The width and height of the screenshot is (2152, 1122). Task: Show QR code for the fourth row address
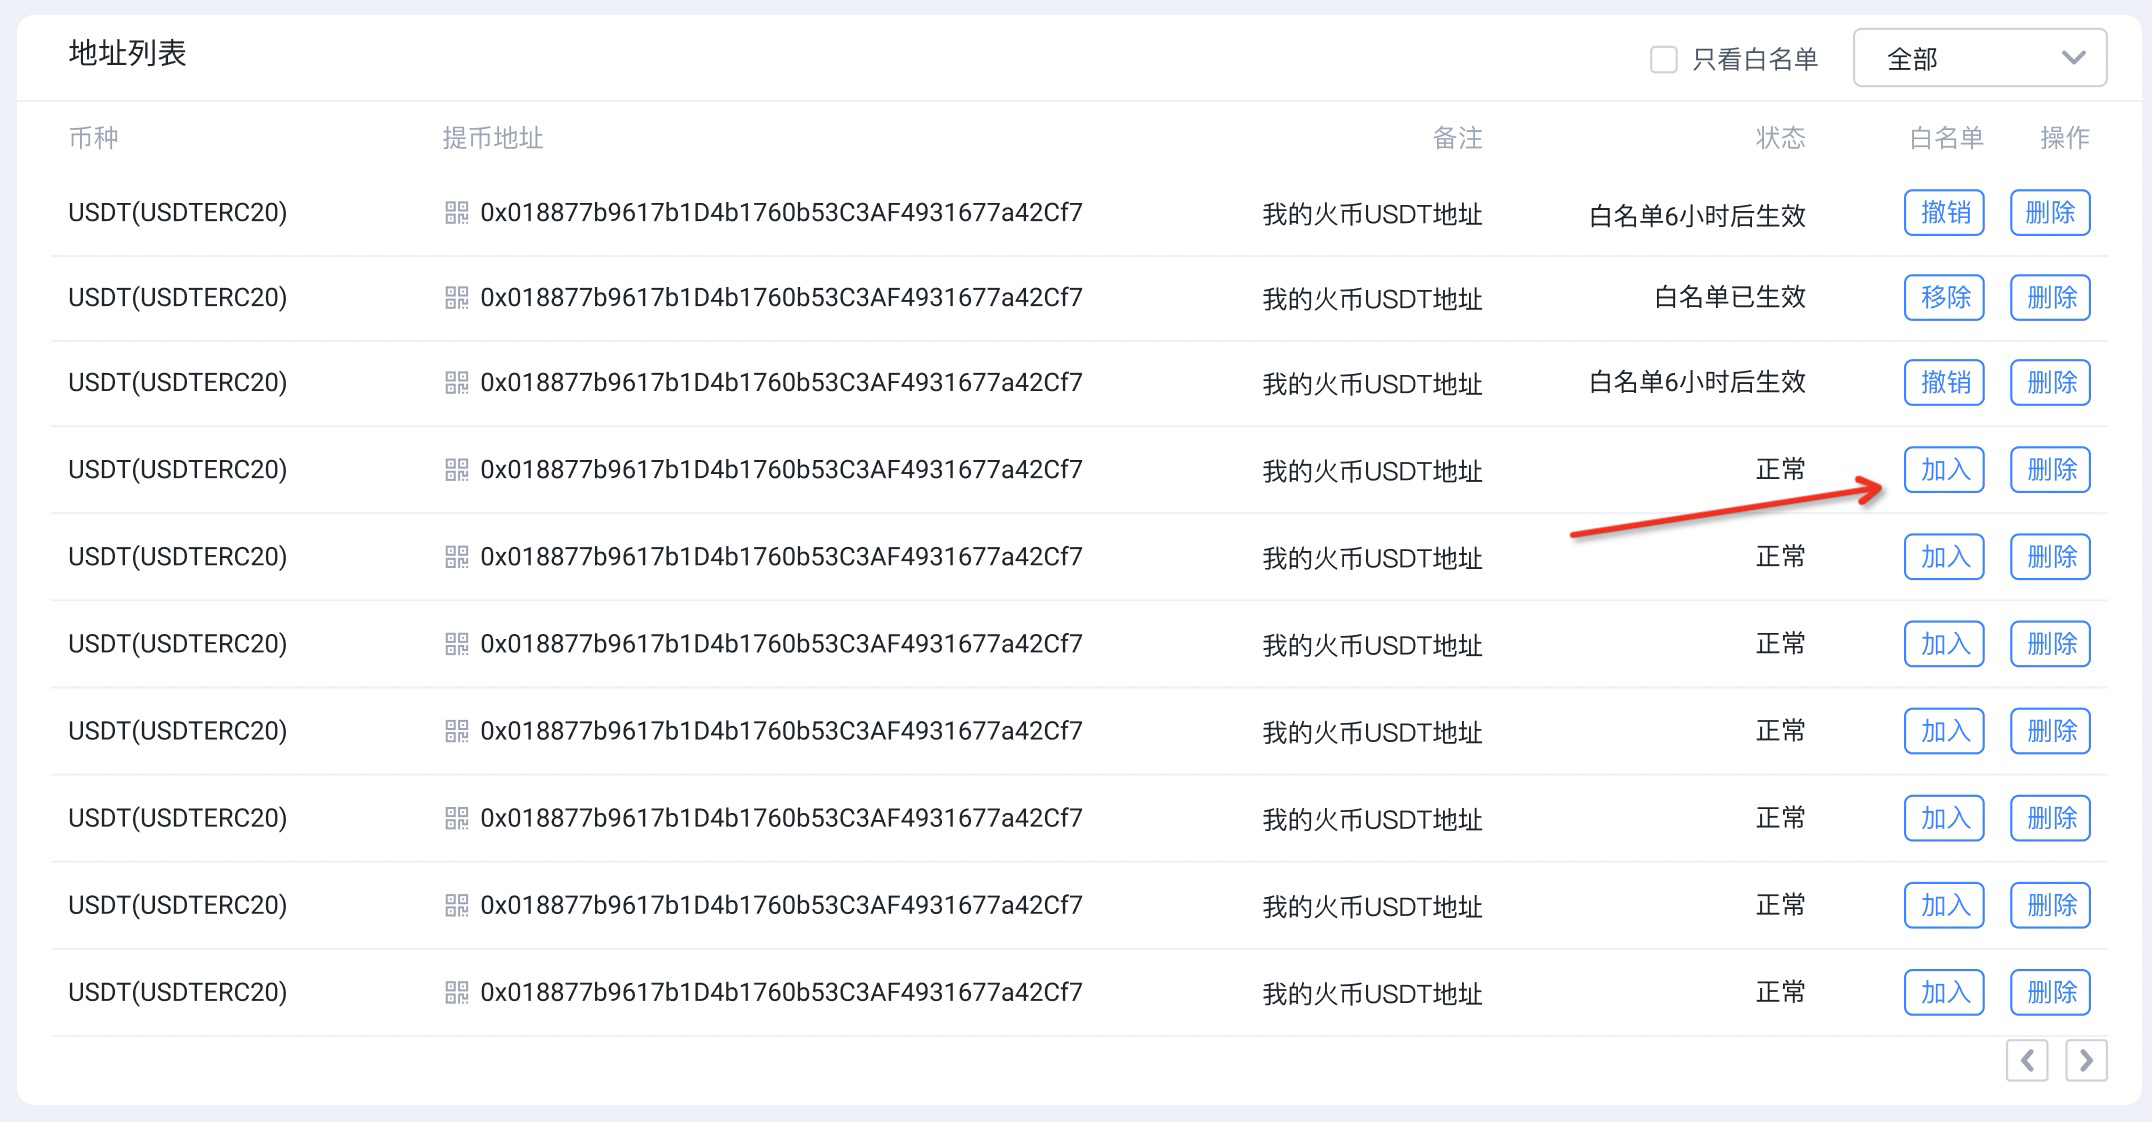click(456, 469)
